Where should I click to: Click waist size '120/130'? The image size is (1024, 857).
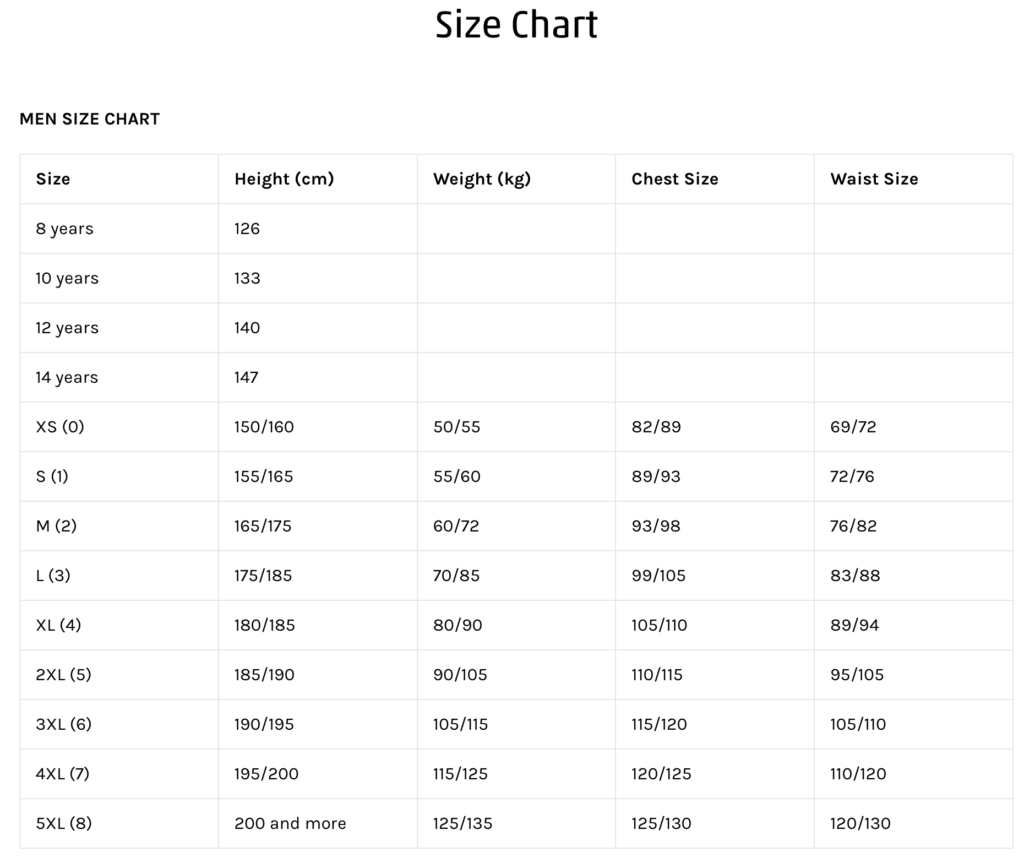point(860,824)
